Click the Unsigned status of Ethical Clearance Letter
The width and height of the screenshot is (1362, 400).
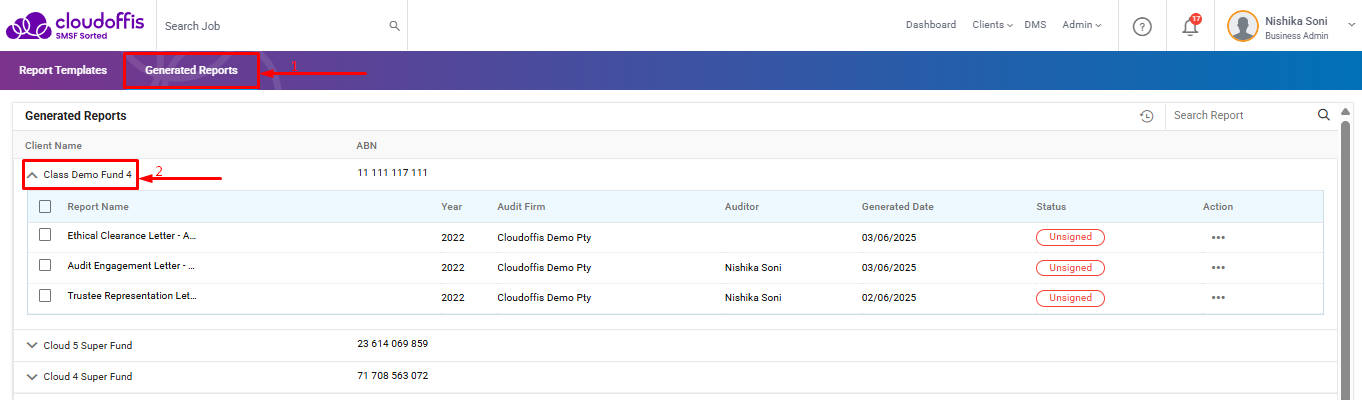pyautogui.click(x=1070, y=238)
